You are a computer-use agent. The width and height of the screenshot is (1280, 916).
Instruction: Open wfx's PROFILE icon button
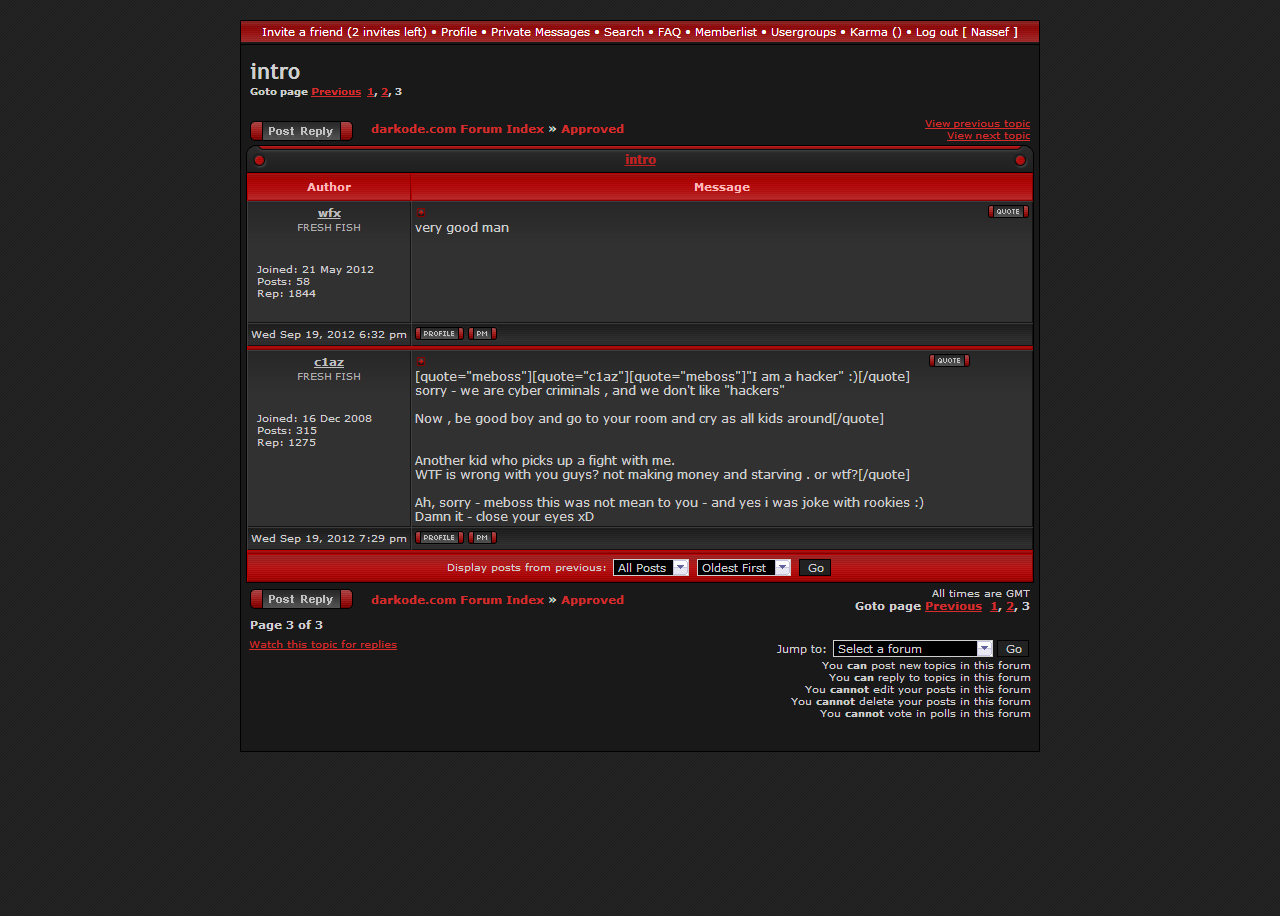coord(439,334)
